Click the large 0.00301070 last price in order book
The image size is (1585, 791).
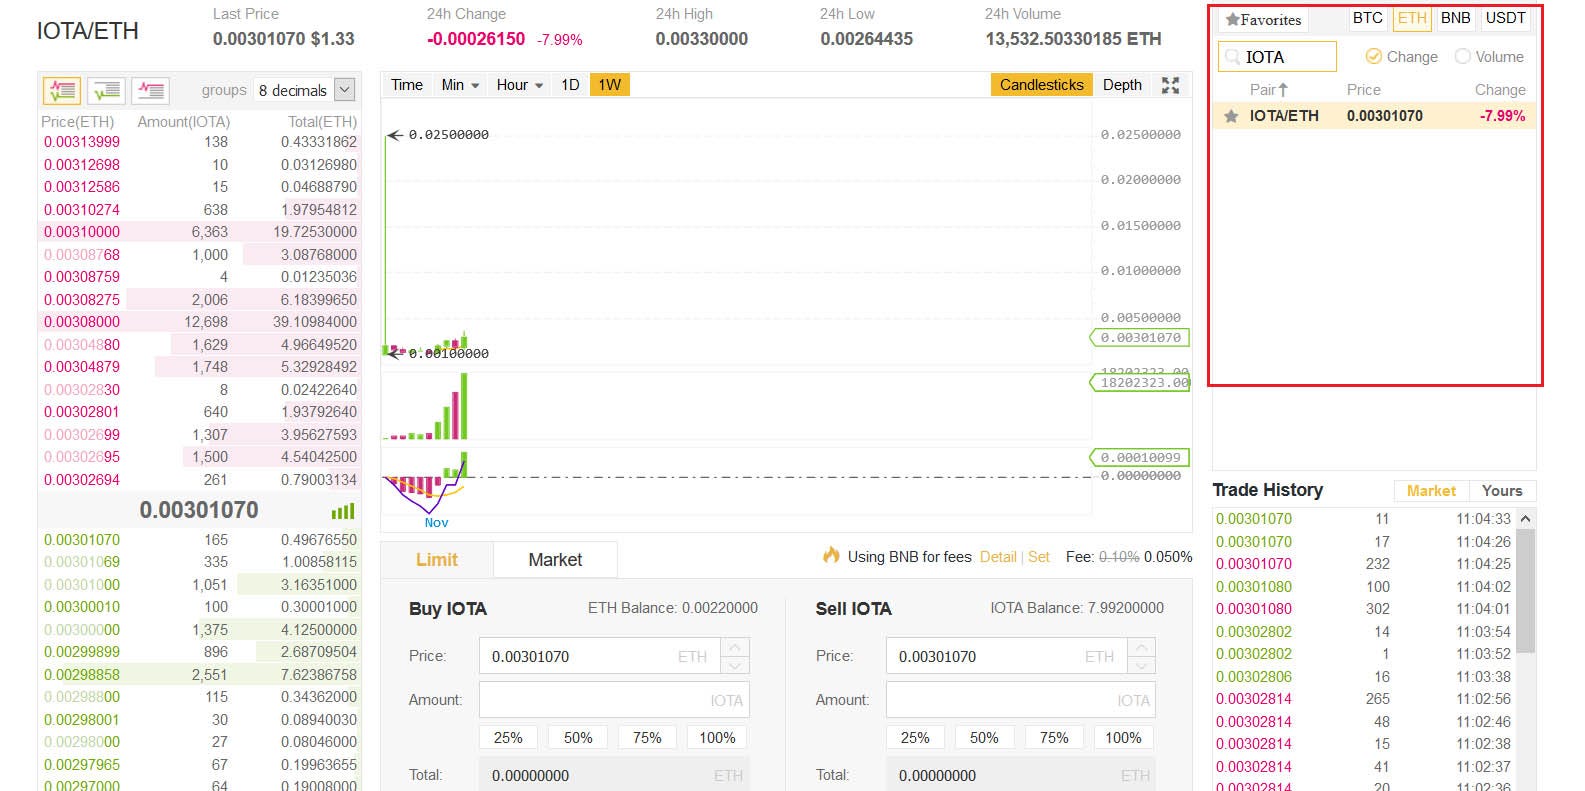click(x=199, y=510)
